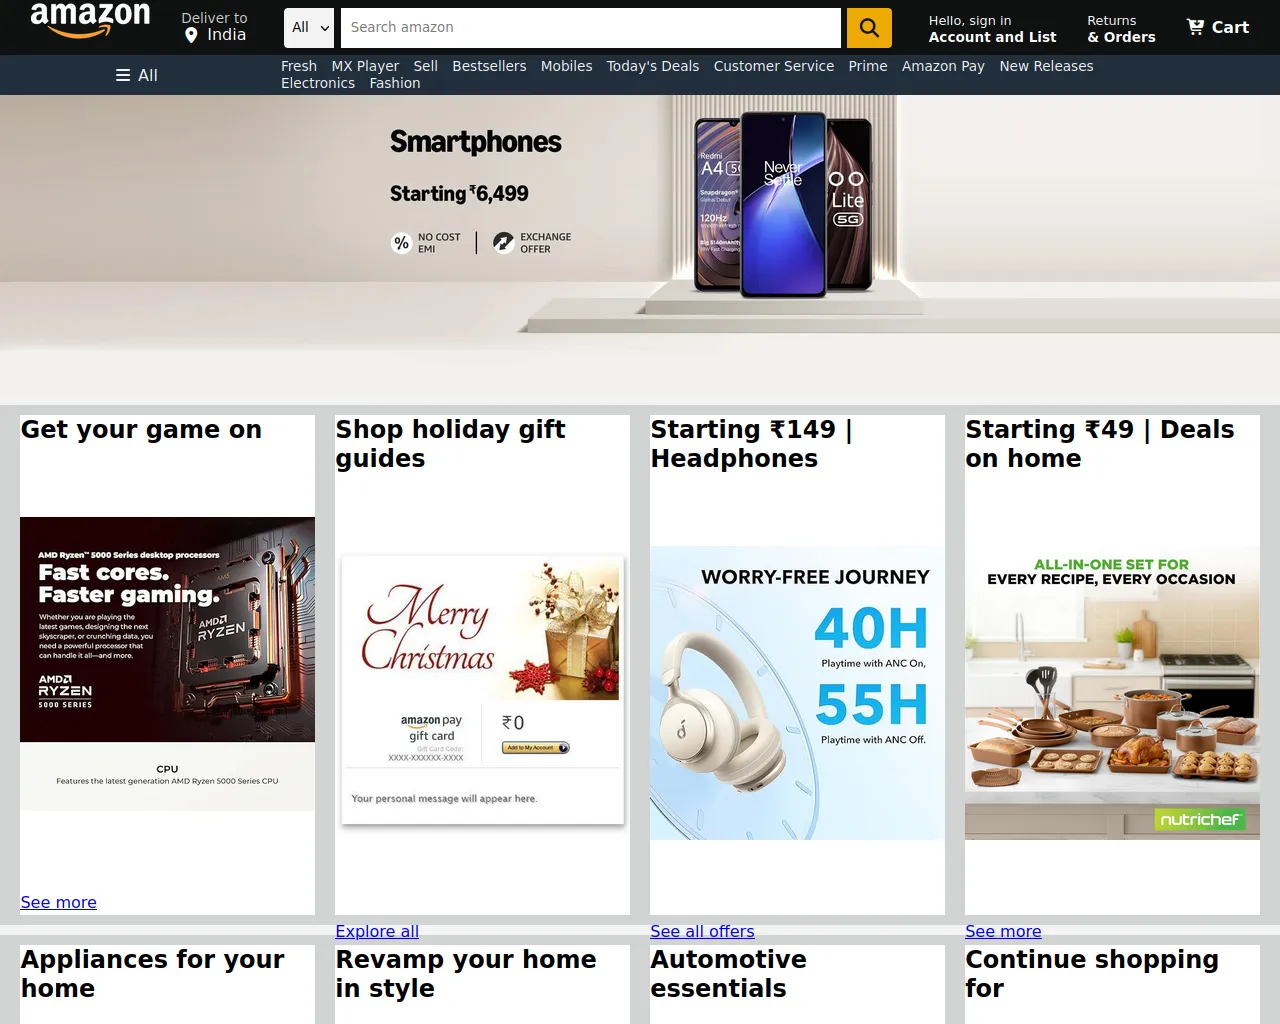The height and width of the screenshot is (1024, 1280).
Task: Click the AMD Ryzen CPU image
Action: [x=167, y=664]
